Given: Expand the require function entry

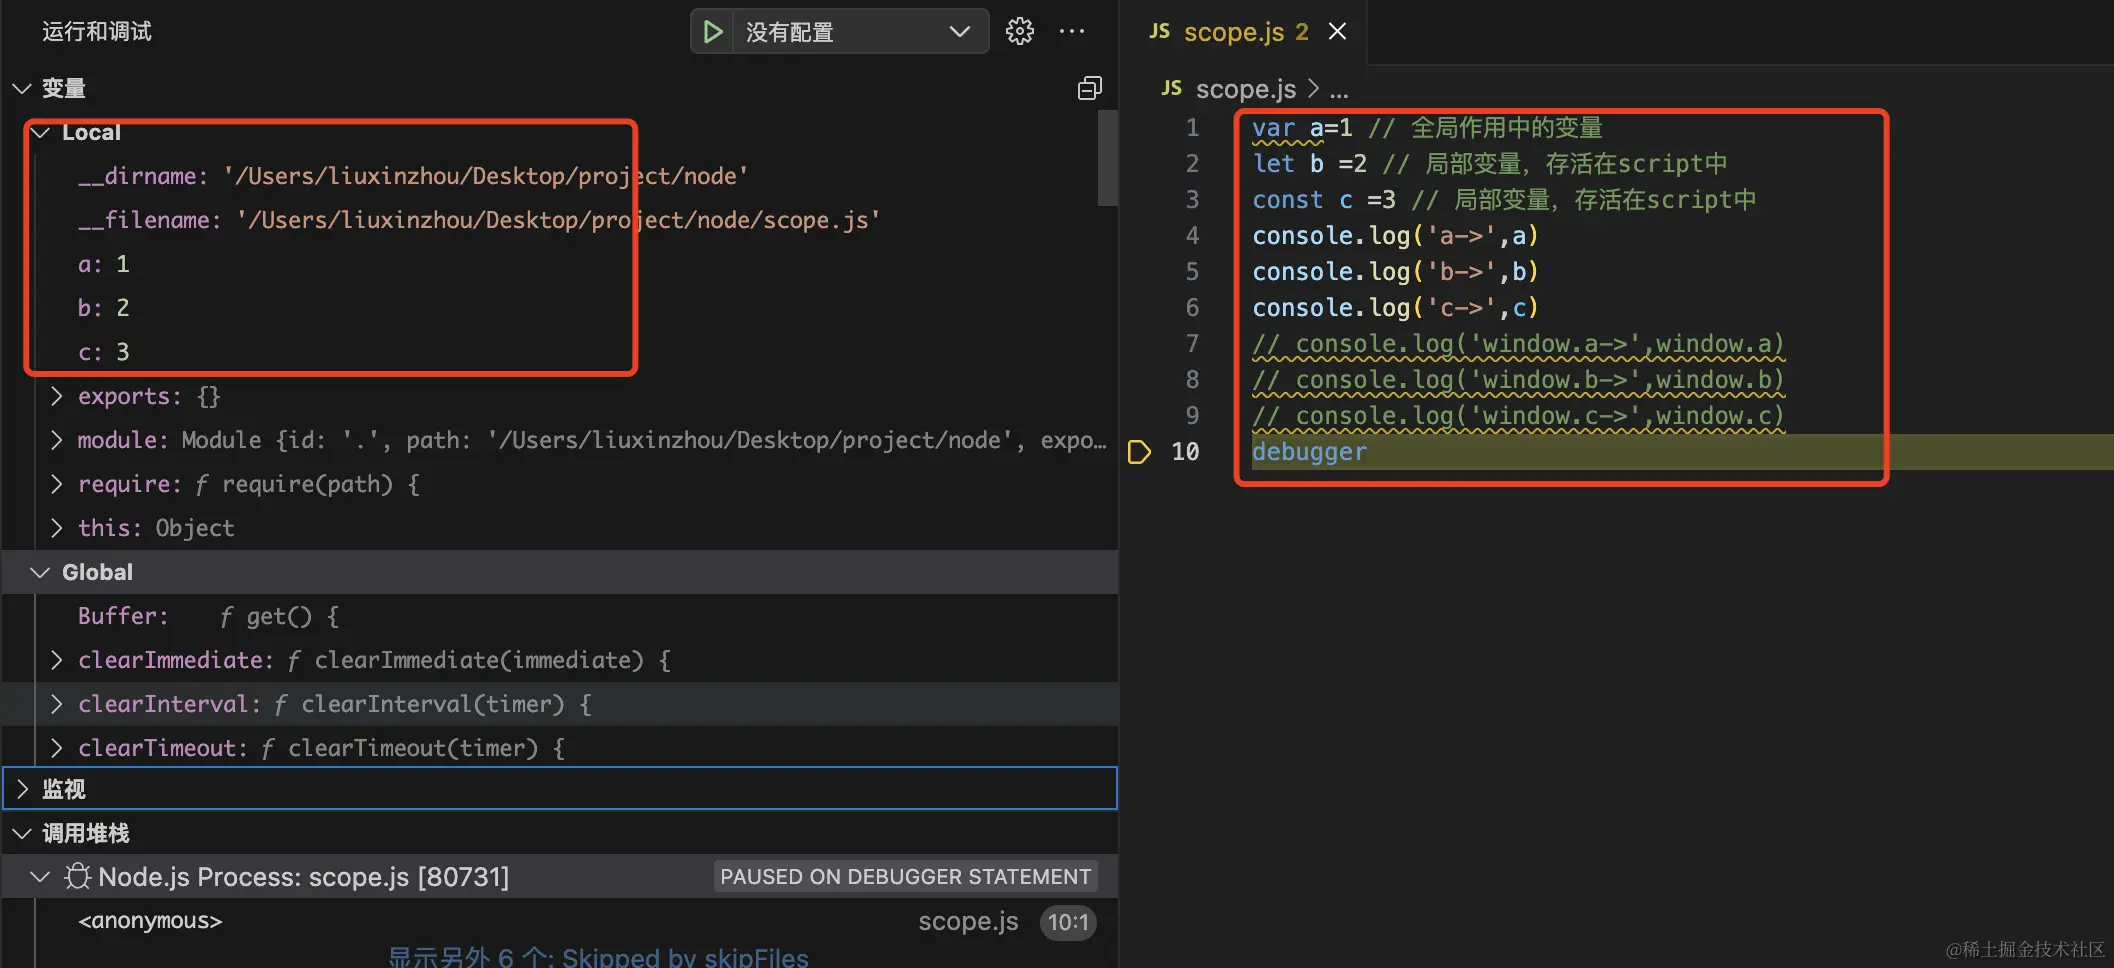Looking at the screenshot, I should (x=56, y=485).
